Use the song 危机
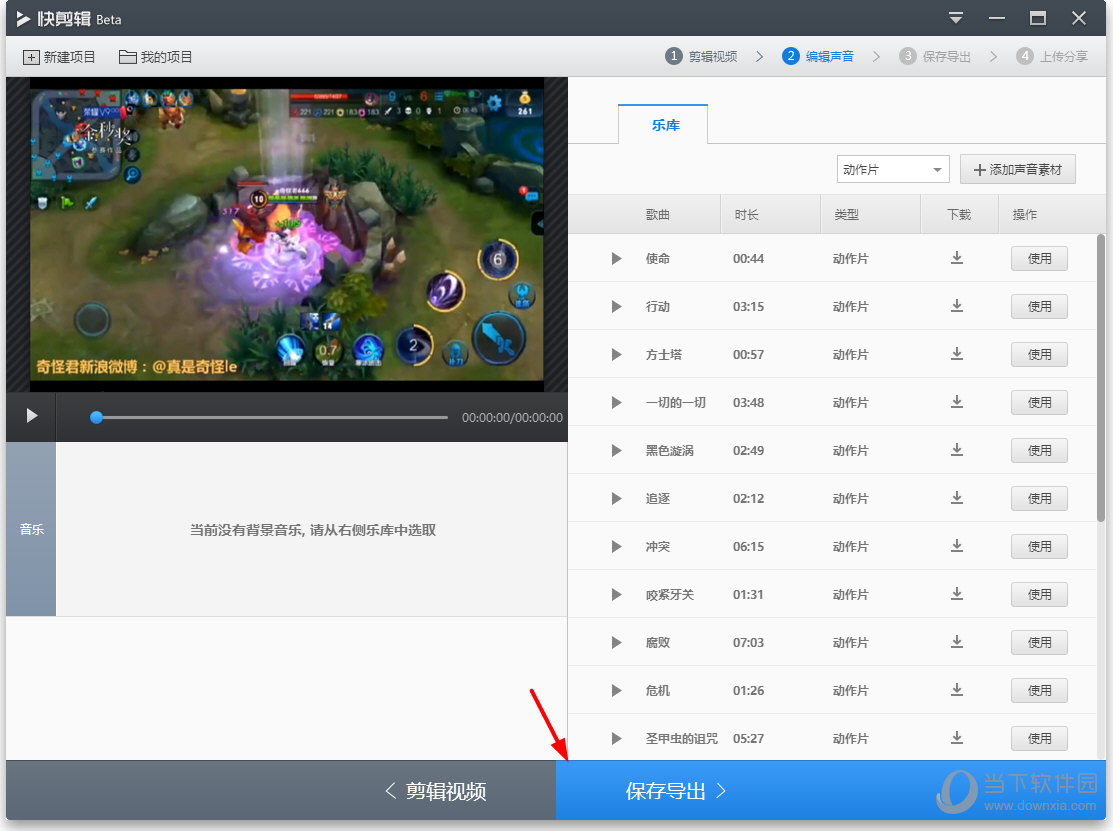The width and height of the screenshot is (1113, 831). tap(1039, 690)
